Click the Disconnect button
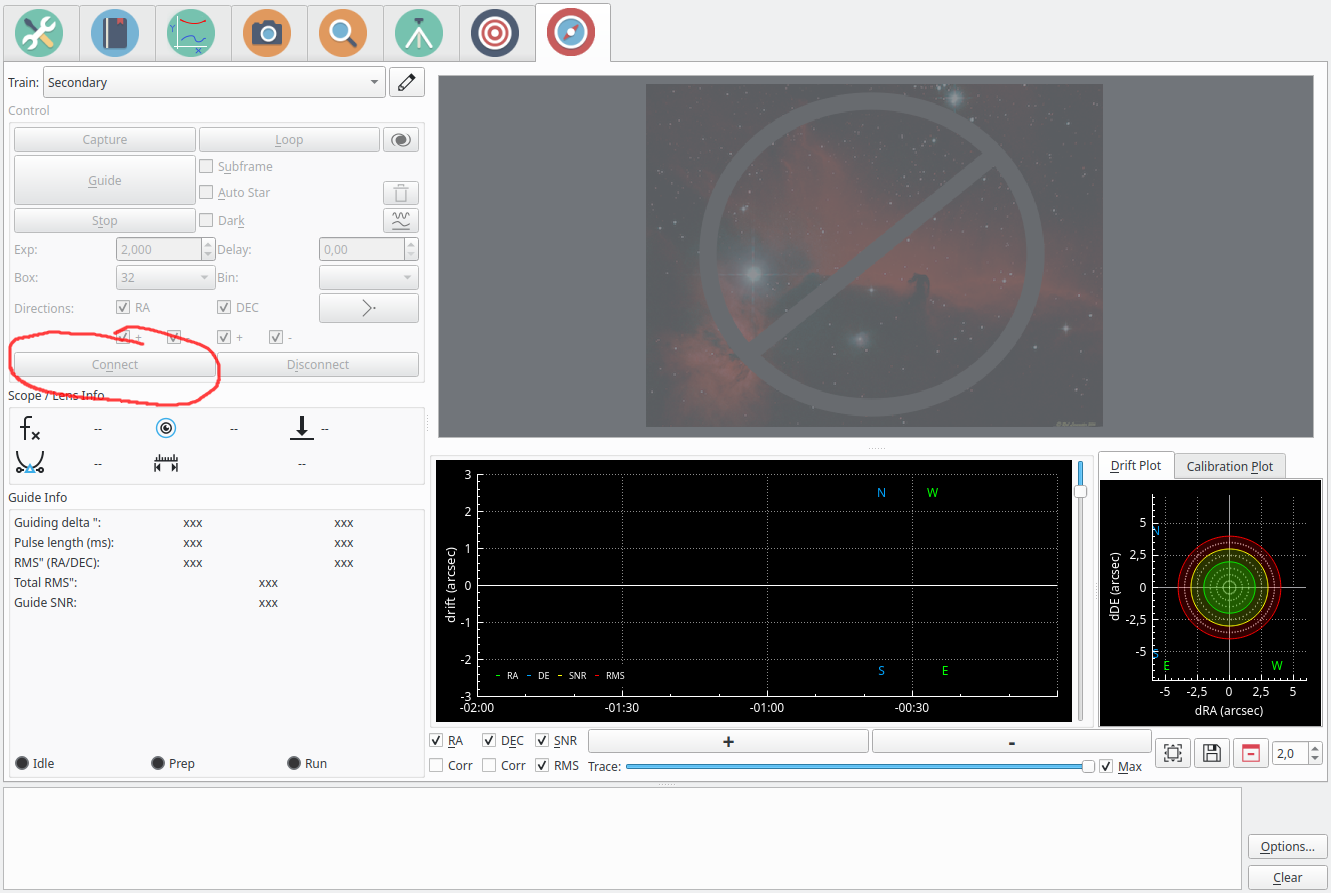The height and width of the screenshot is (893, 1331). (x=318, y=365)
